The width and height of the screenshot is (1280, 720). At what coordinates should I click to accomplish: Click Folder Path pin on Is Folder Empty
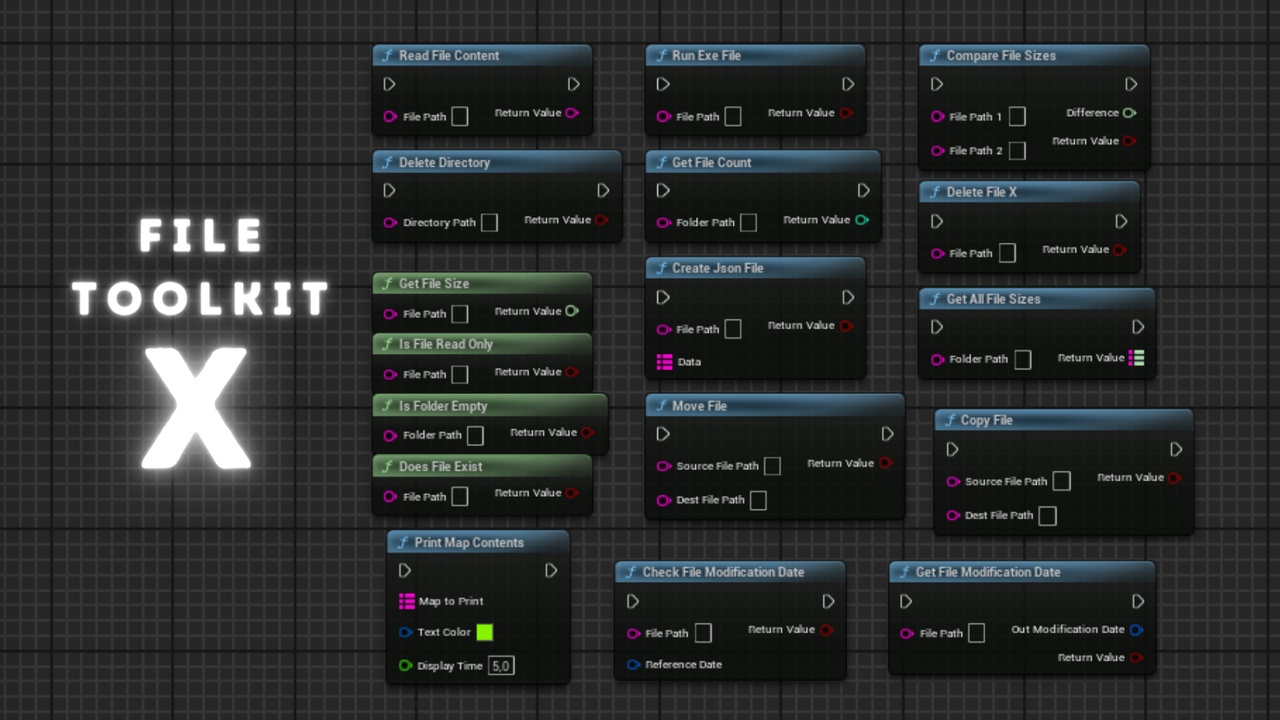pos(391,436)
